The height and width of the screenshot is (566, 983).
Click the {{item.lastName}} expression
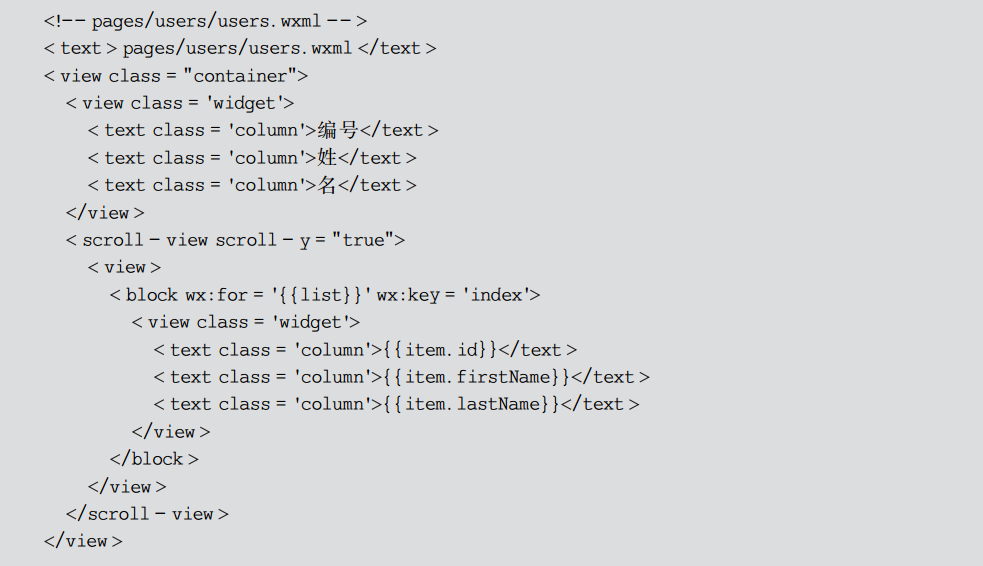[472, 404]
